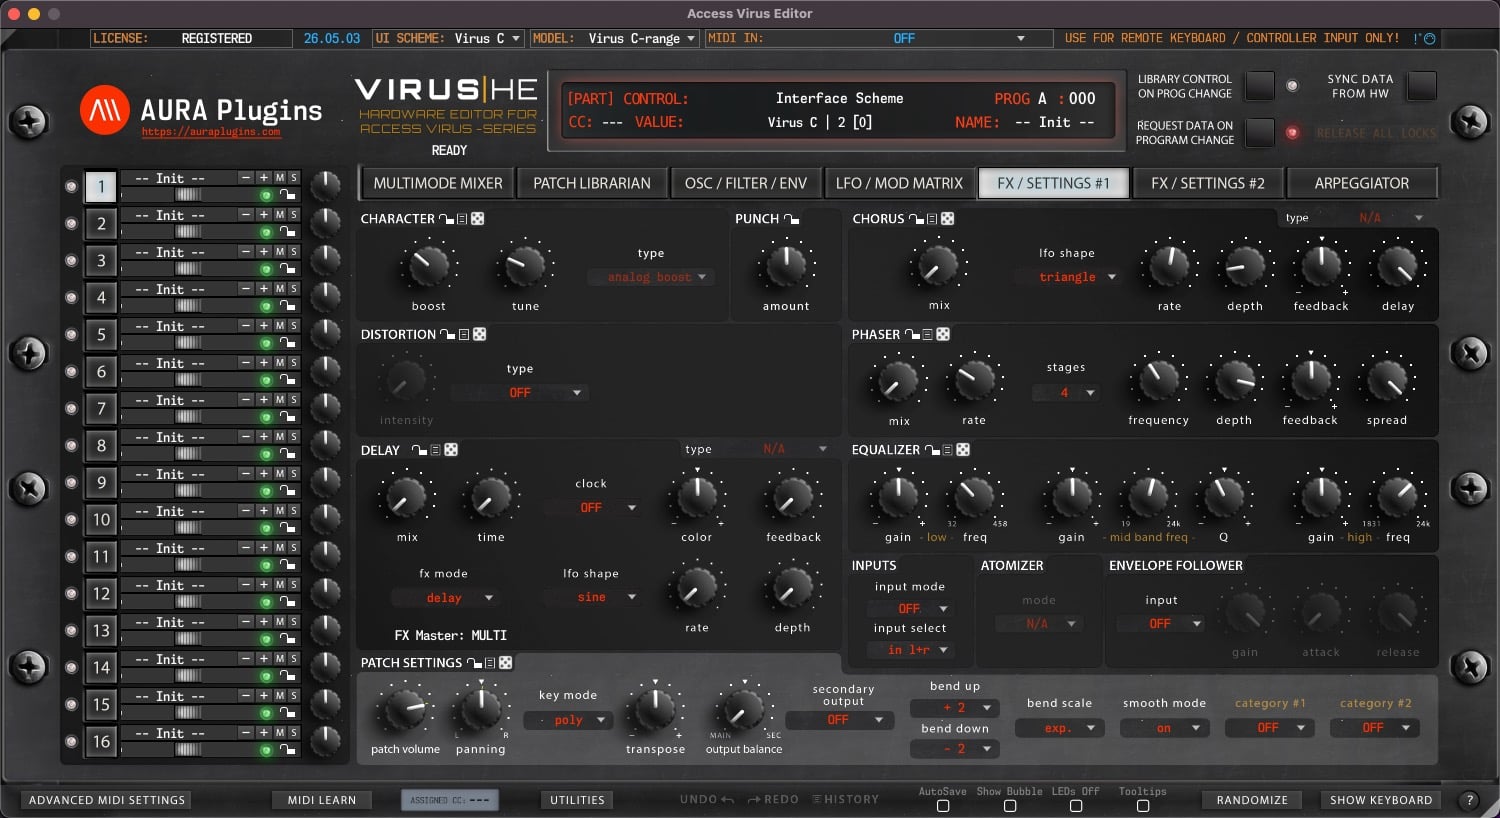
Task: Mute part 2 with its M button
Action: 280,215
